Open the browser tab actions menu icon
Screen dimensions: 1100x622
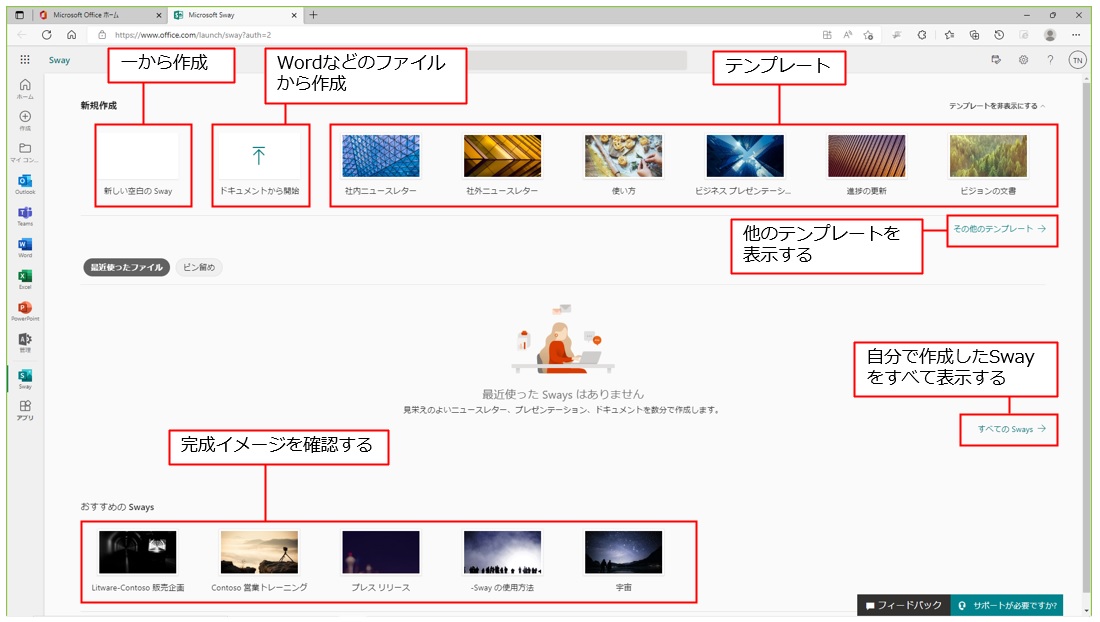[20, 15]
